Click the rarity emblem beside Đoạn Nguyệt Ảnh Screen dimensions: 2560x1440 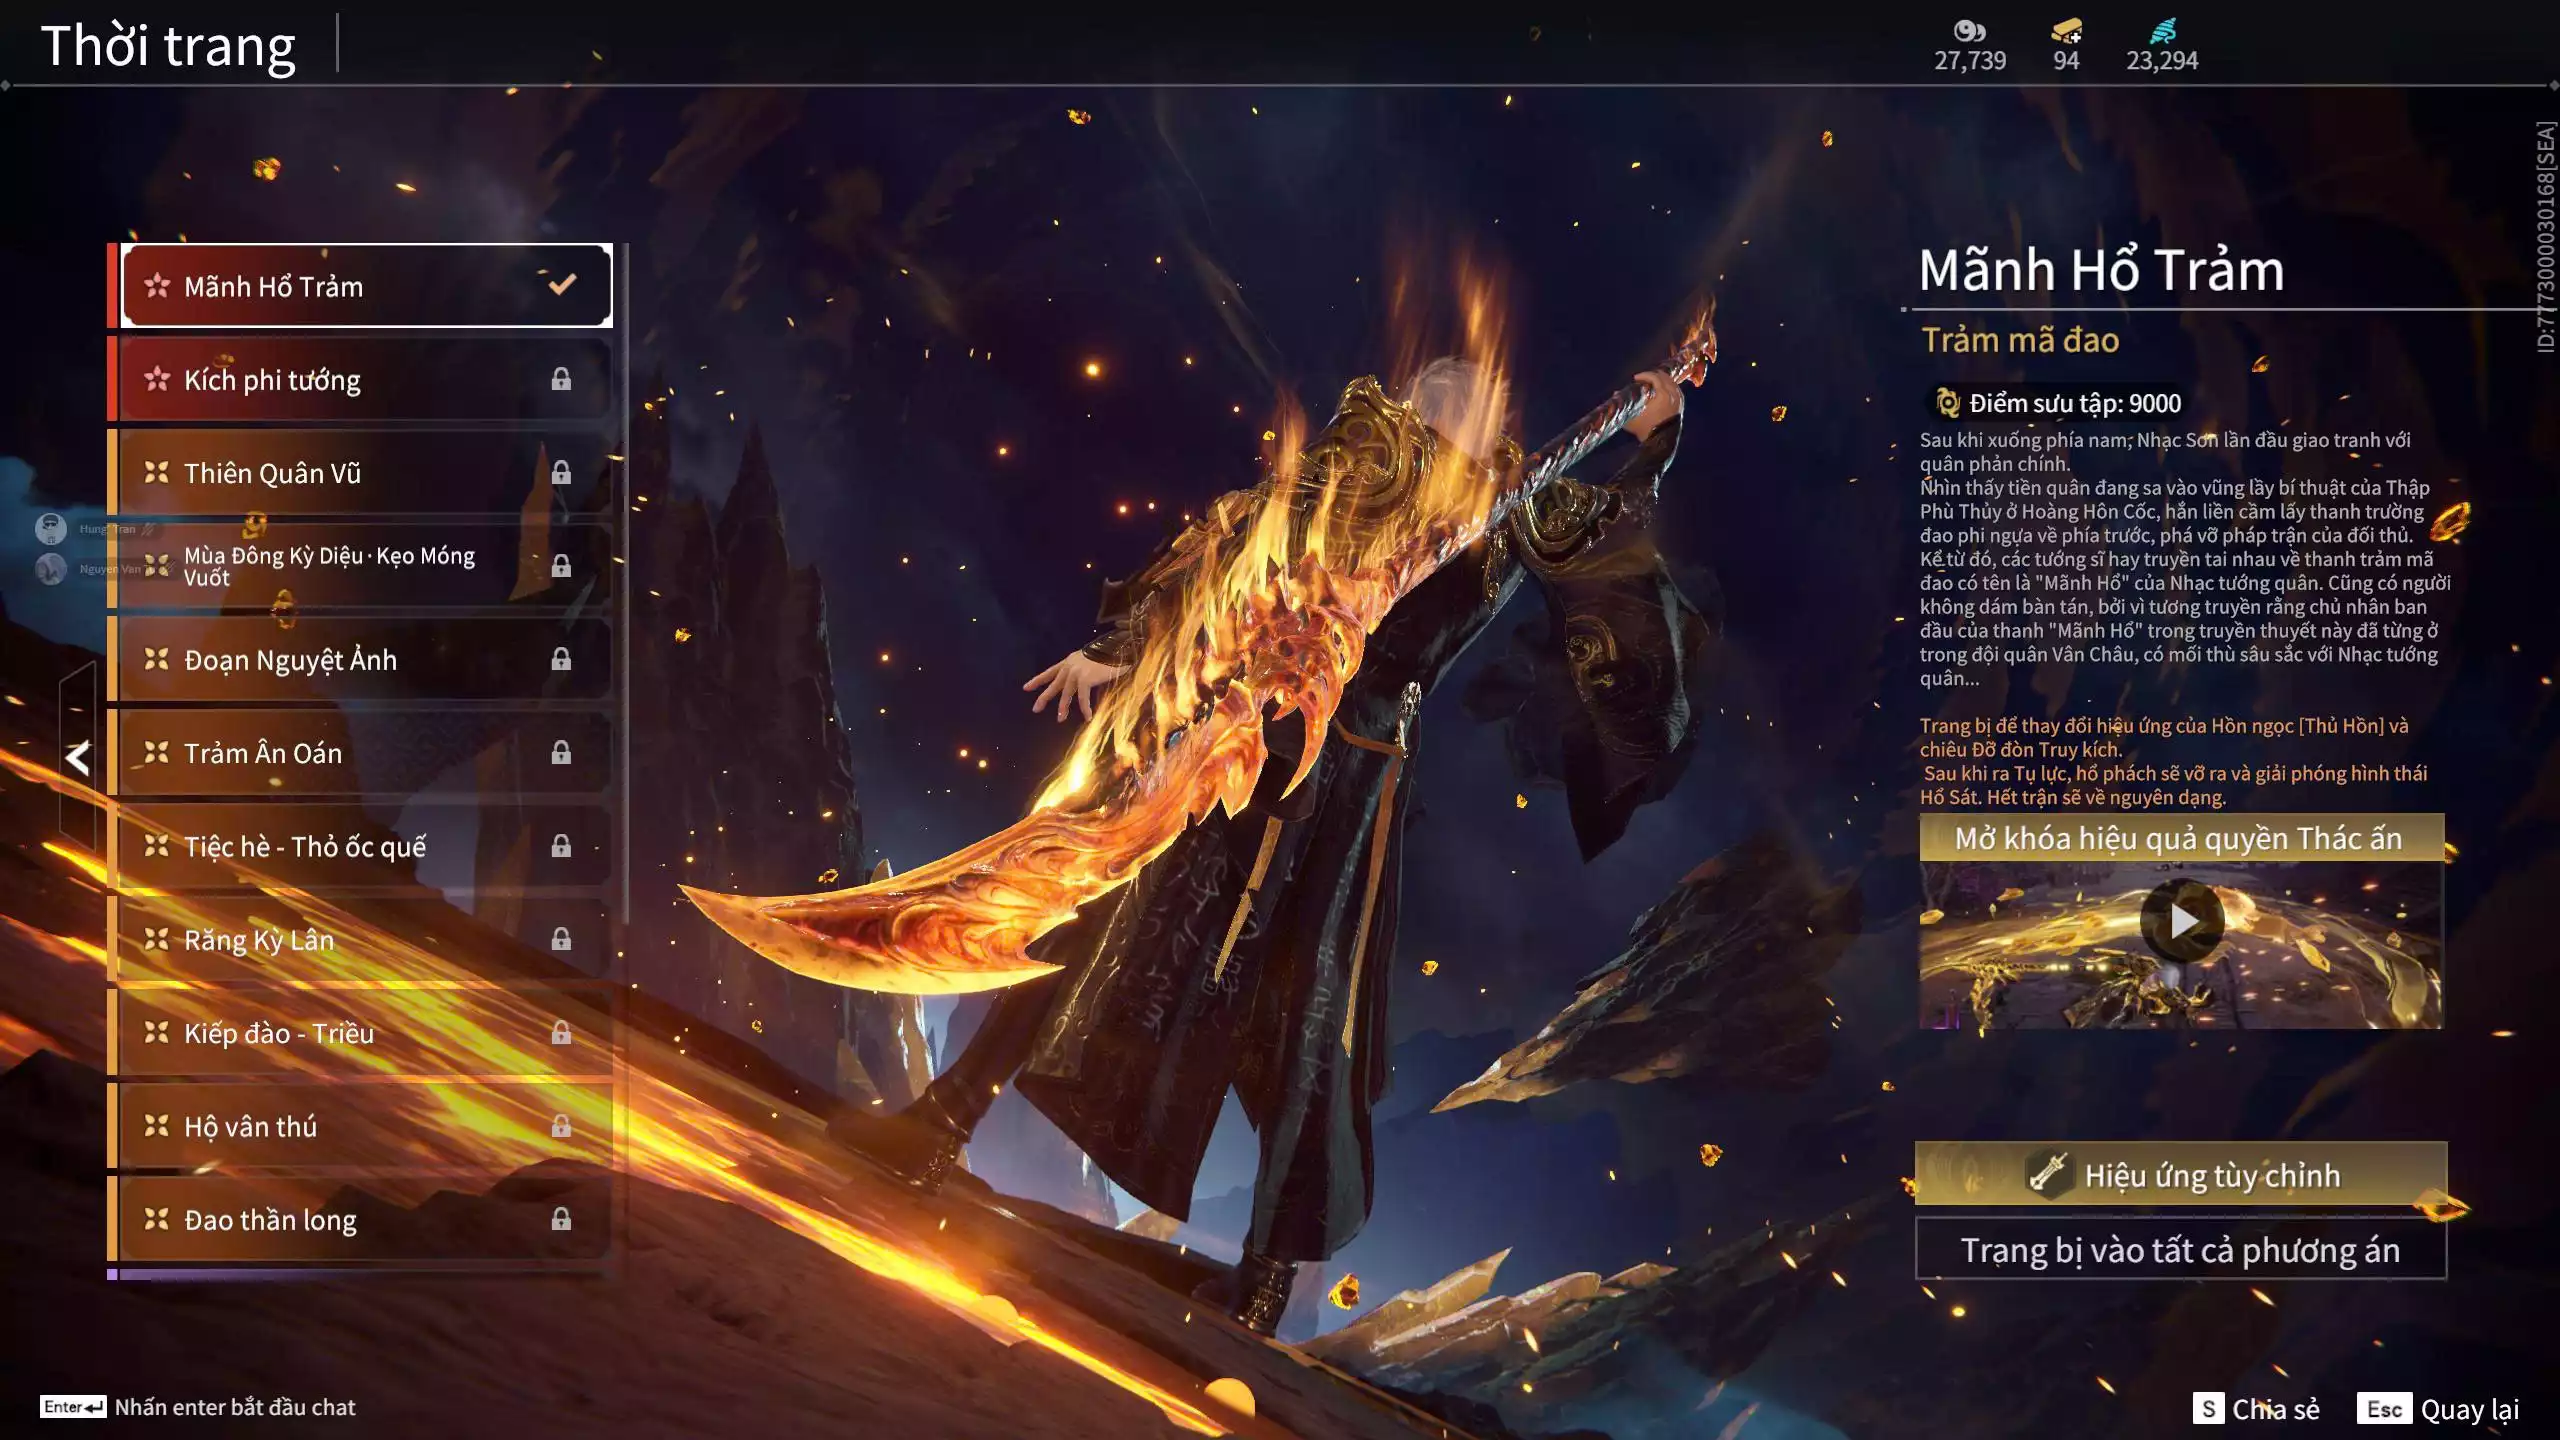[156, 659]
